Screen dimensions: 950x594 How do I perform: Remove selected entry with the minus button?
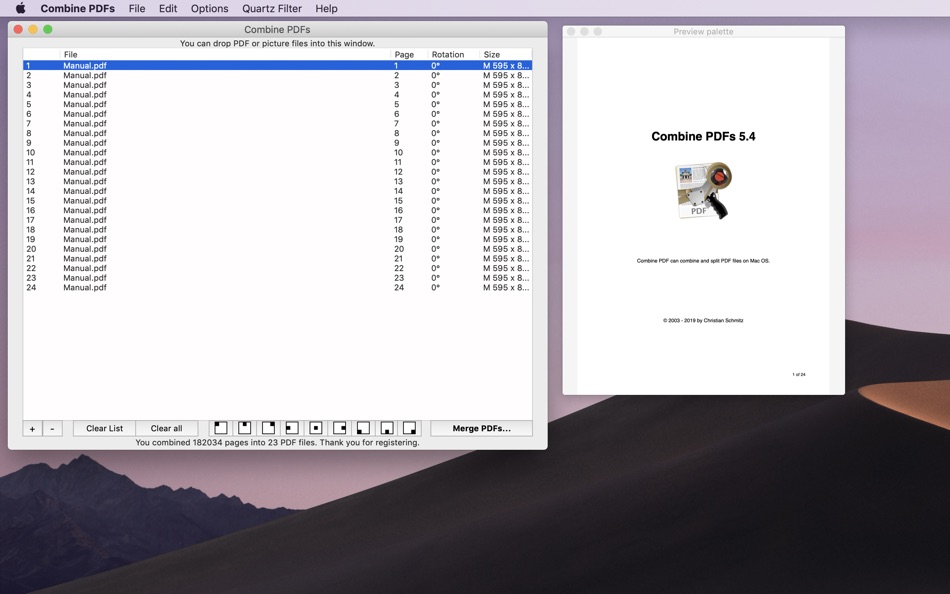(52, 429)
